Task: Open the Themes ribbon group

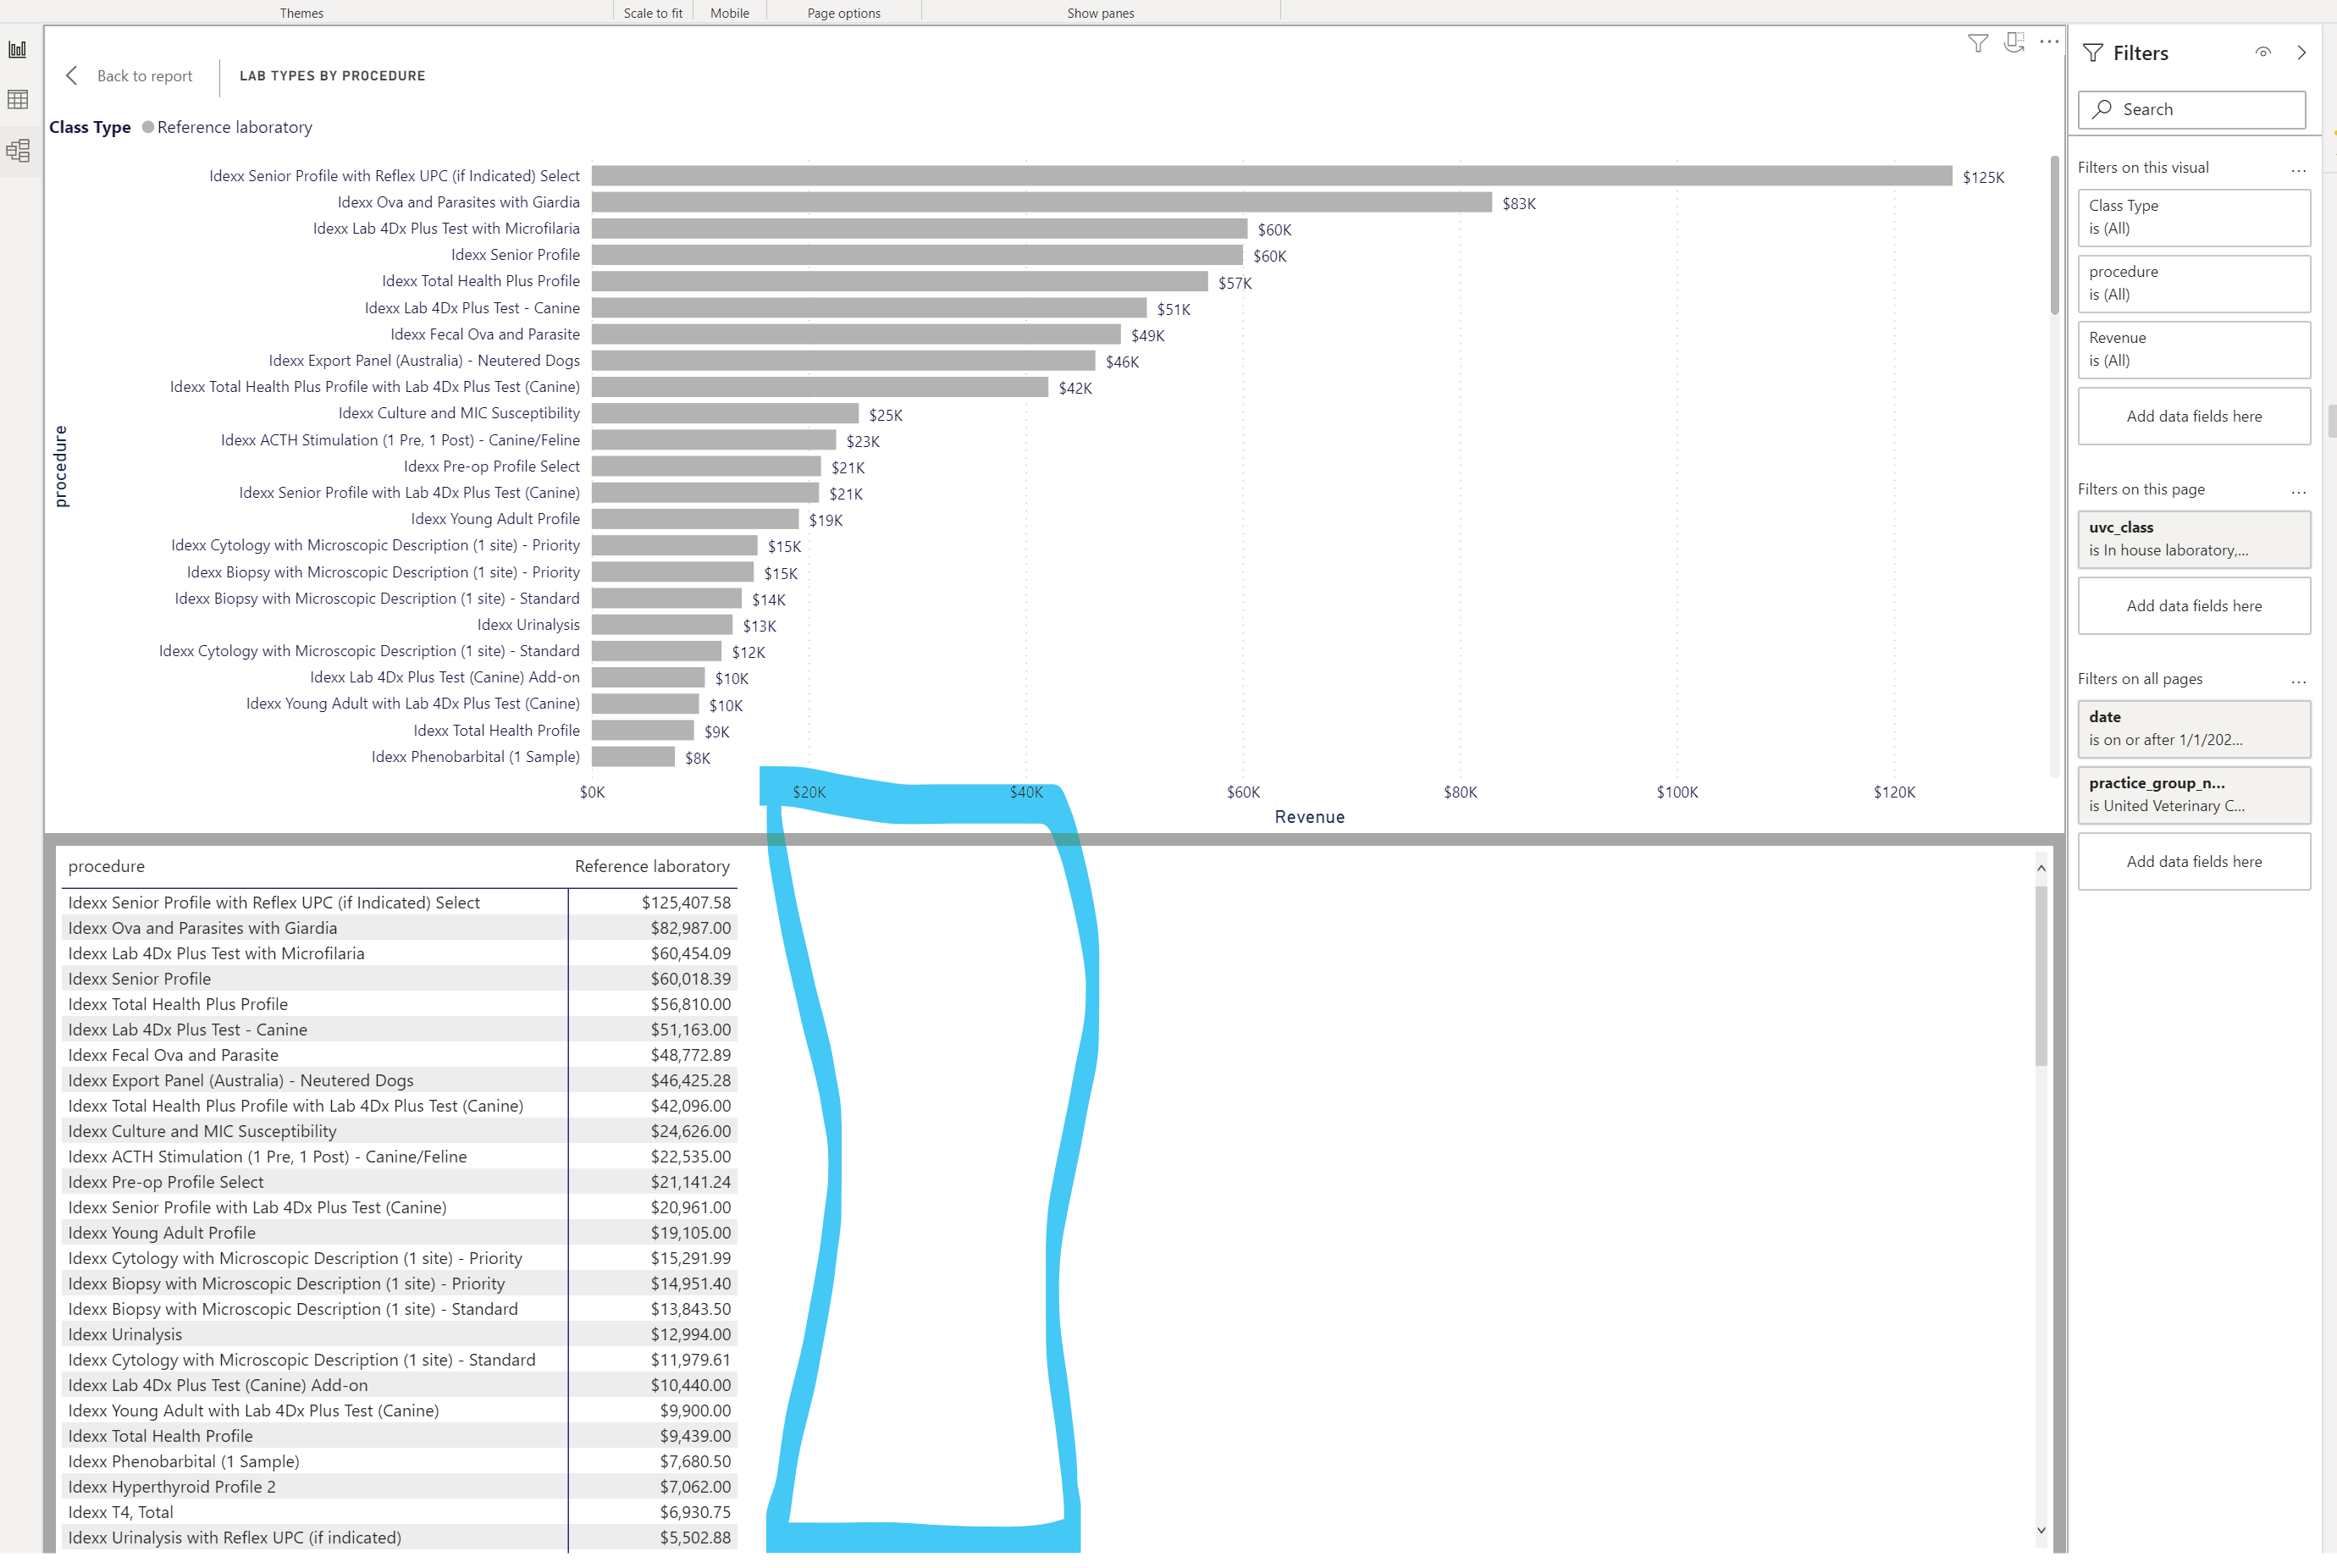Action: (301, 13)
